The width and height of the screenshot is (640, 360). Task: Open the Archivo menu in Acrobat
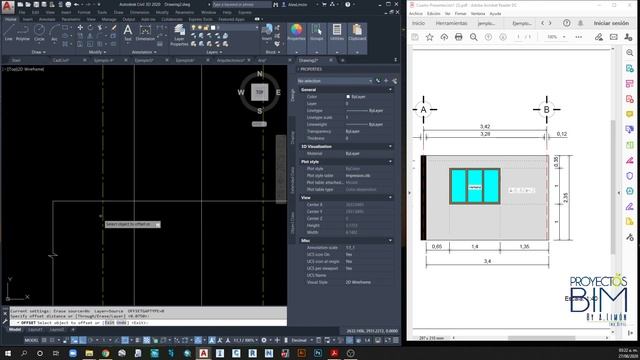(416, 13)
